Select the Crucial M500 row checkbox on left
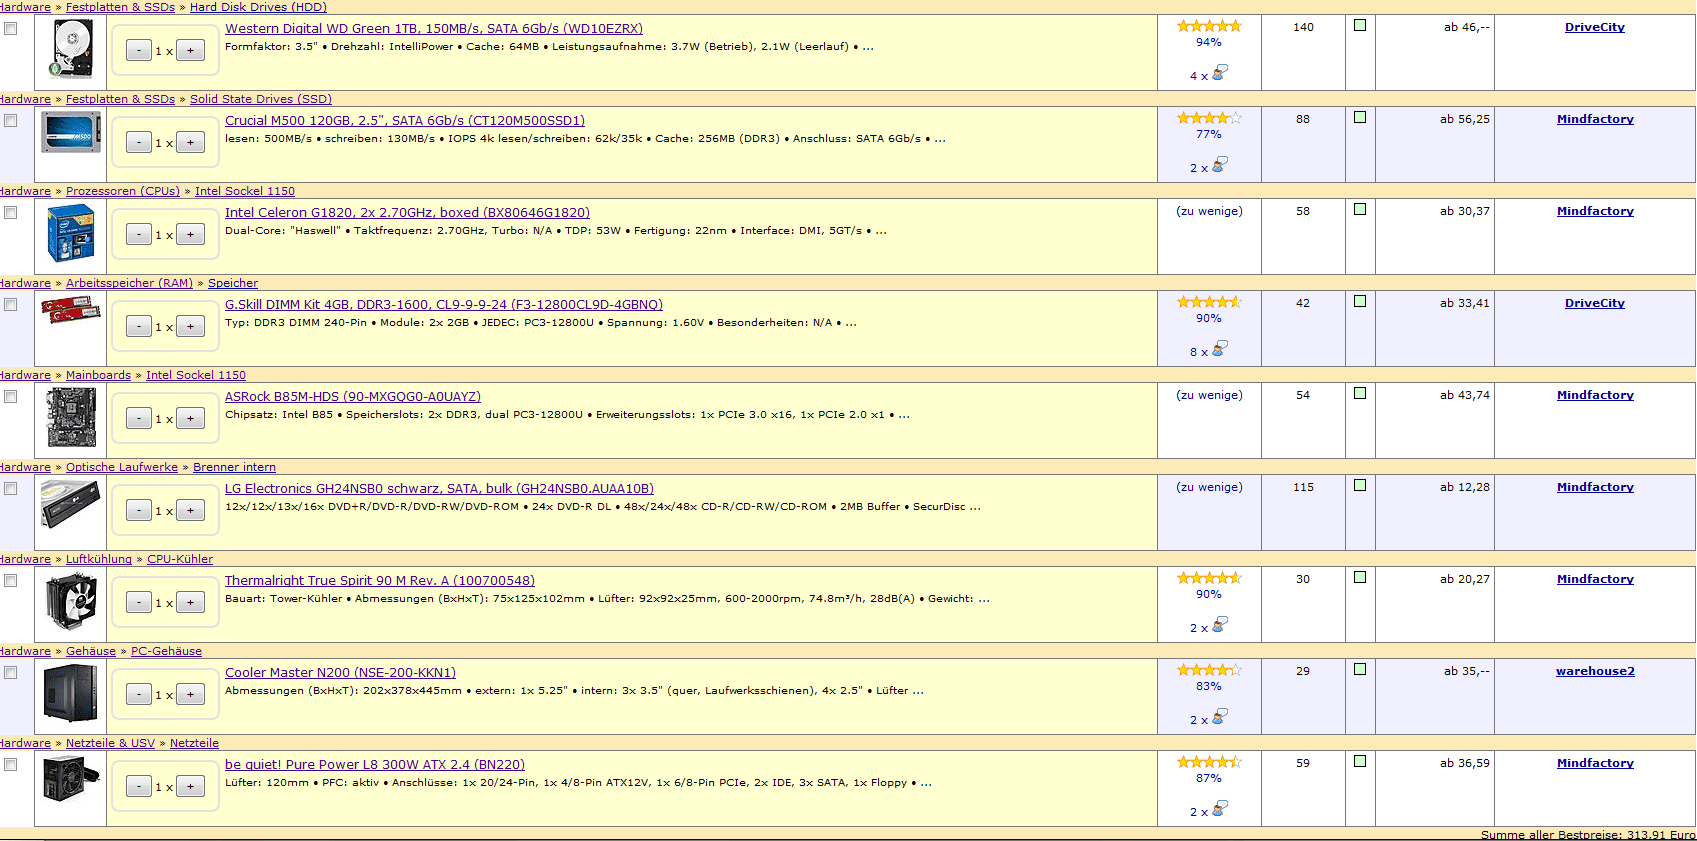1697x841 pixels. coord(11,121)
